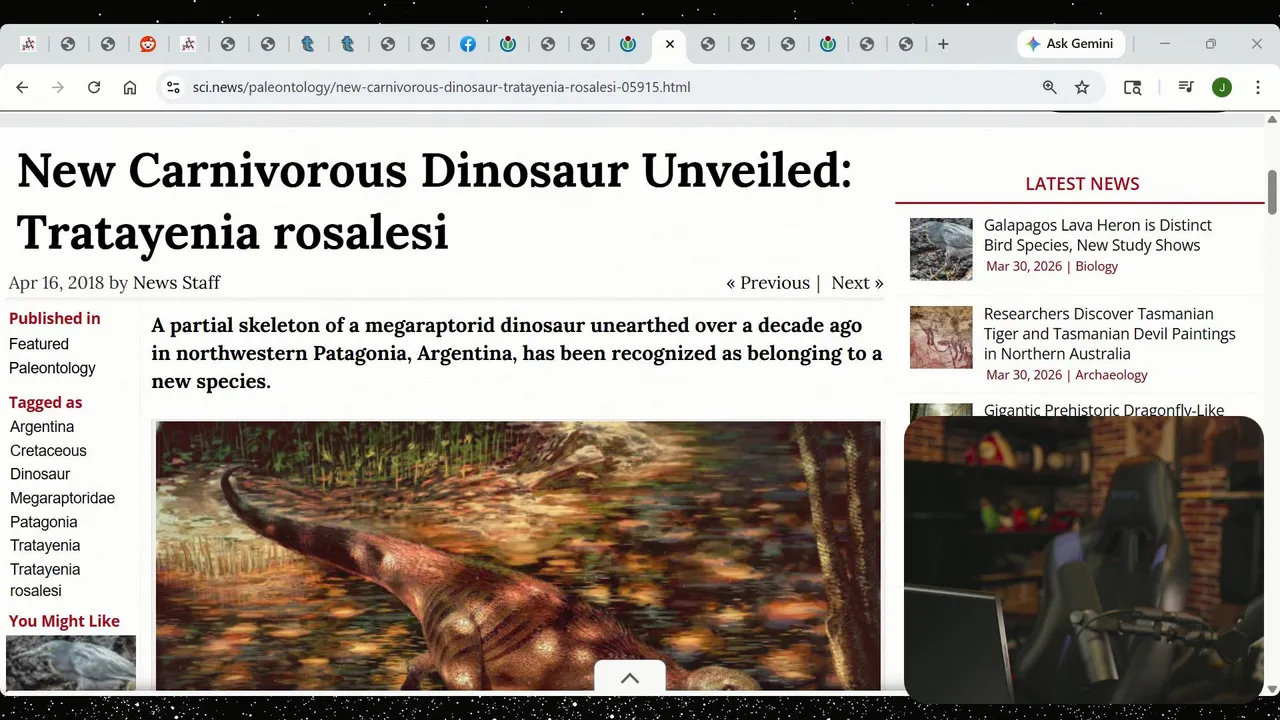Viewport: 1280px width, 720px height.
Task: Open the Tasmanian Tiger paintings headline
Action: (1109, 334)
